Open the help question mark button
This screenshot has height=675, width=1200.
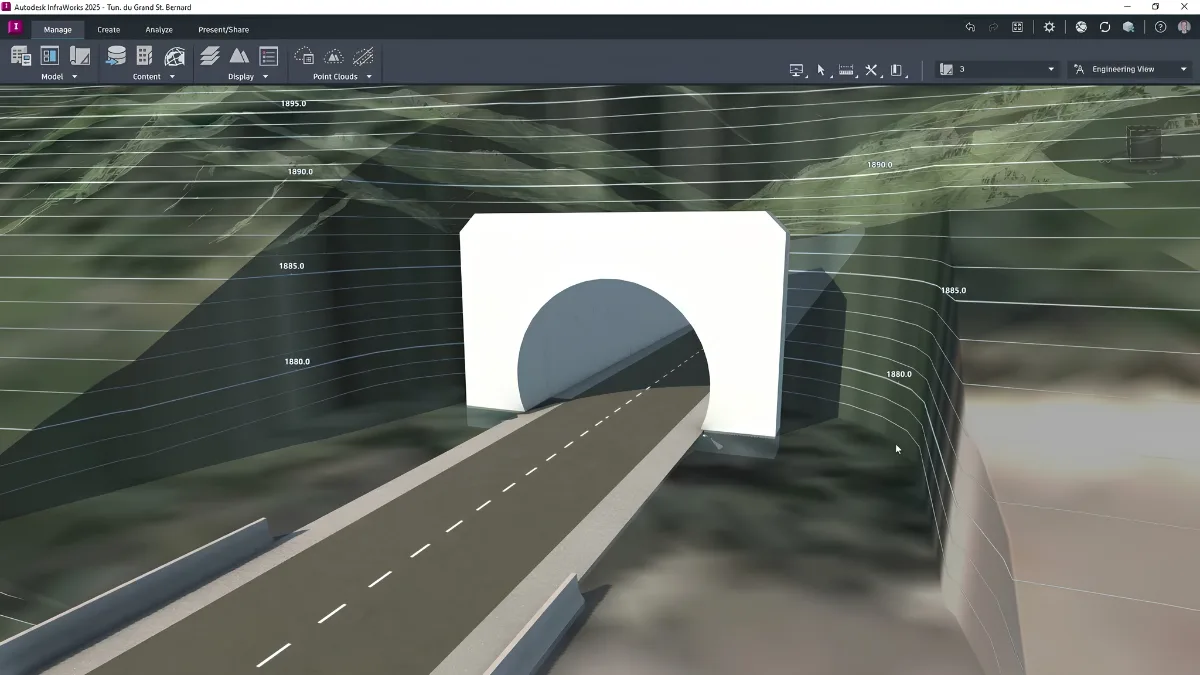click(x=1160, y=27)
